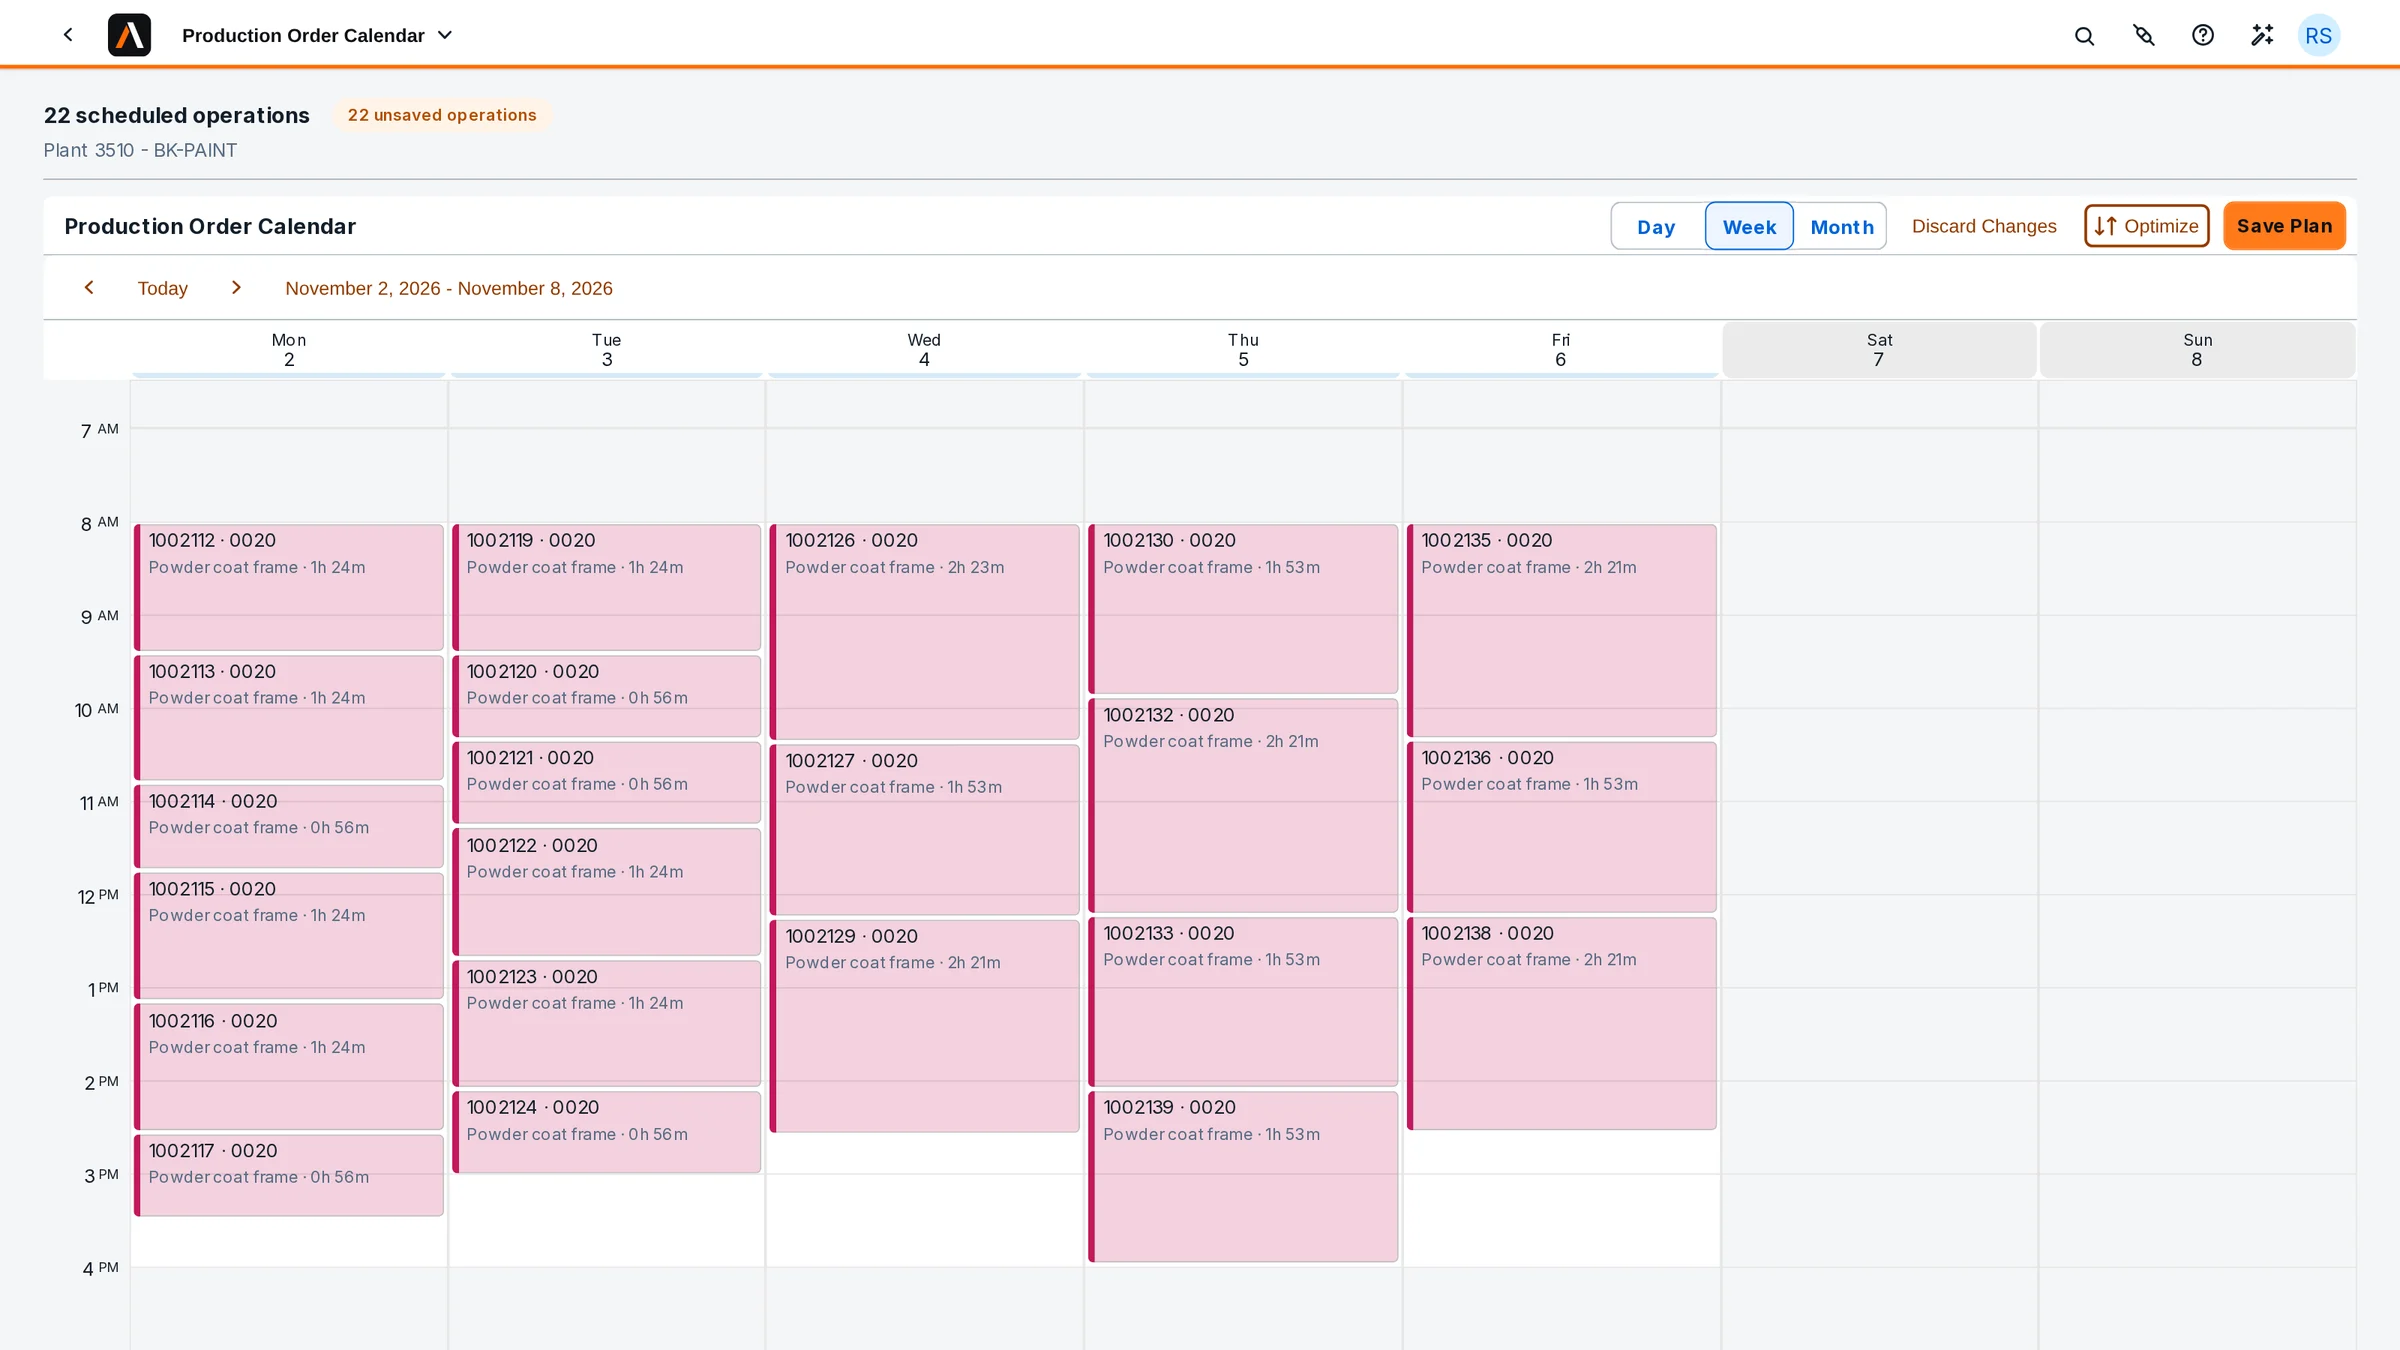Switch to Day view
The image size is (2400, 1350).
pyautogui.click(x=1656, y=227)
